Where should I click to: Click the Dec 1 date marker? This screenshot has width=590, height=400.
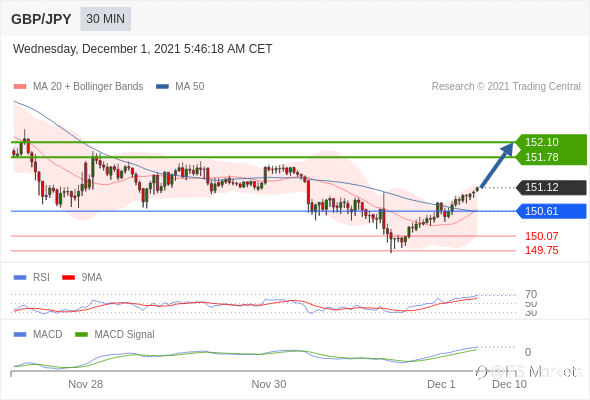click(x=441, y=384)
